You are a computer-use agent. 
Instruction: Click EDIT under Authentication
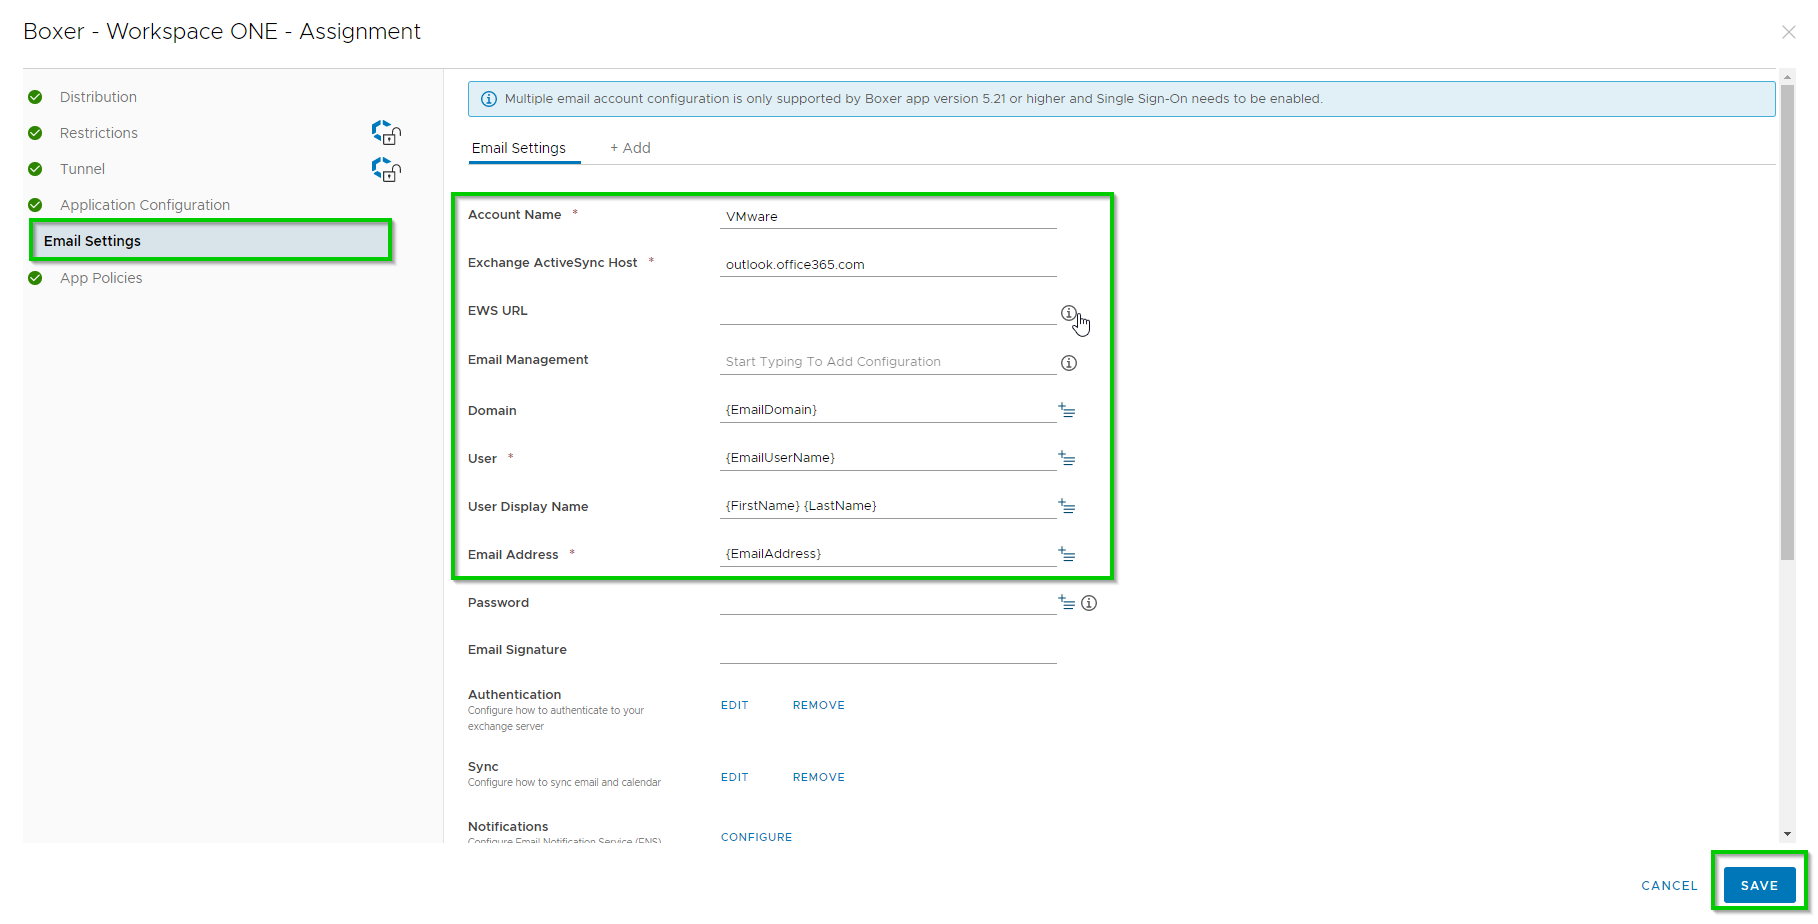pos(734,705)
